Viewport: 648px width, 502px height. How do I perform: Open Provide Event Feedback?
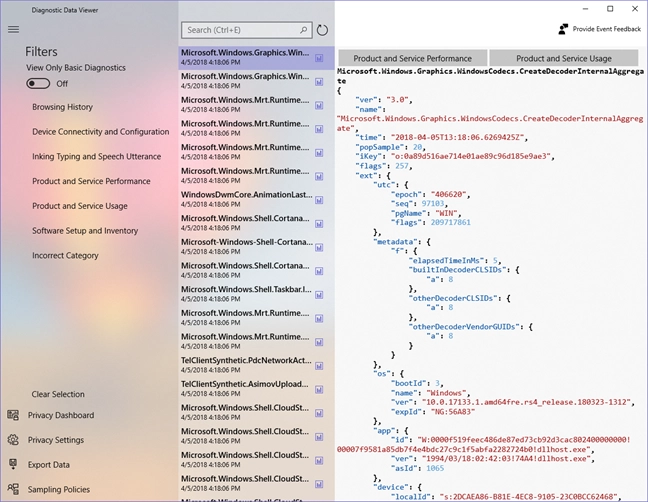(x=600, y=29)
